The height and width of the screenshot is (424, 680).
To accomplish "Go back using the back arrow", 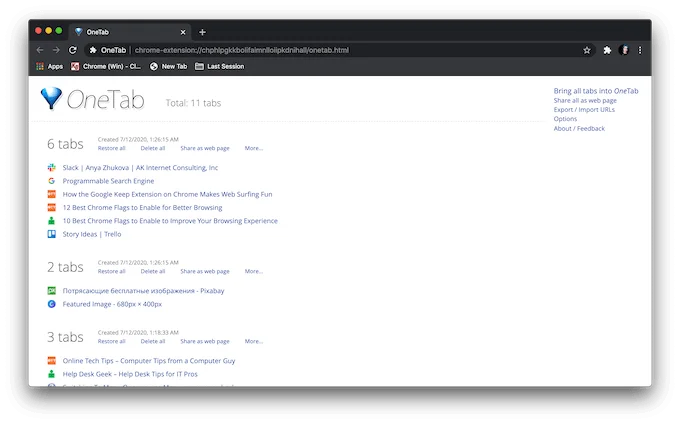I will coord(40,50).
